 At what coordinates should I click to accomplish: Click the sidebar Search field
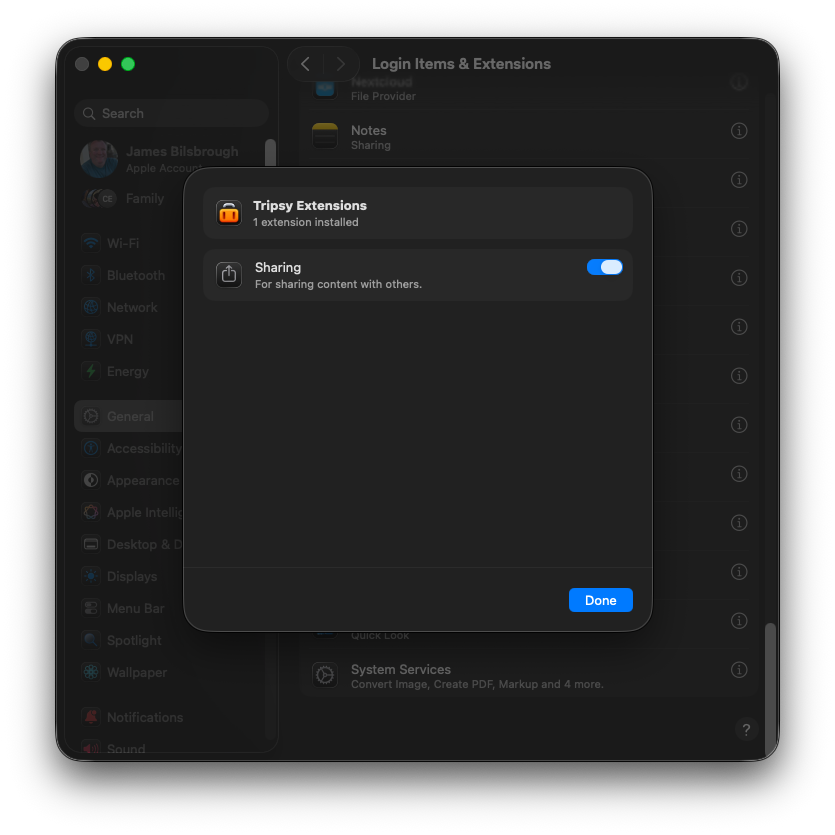point(171,113)
